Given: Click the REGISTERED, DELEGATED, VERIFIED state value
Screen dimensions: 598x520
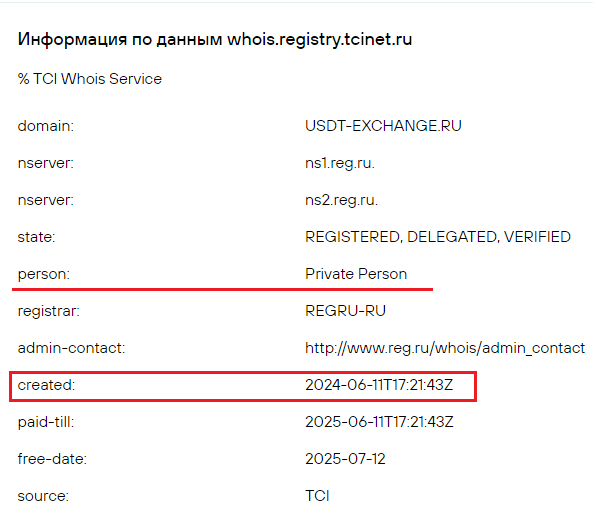Looking at the screenshot, I should [x=438, y=237].
